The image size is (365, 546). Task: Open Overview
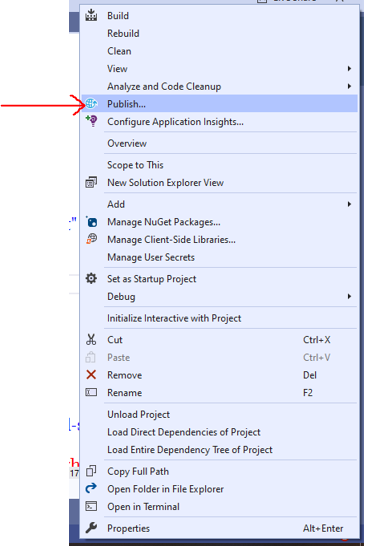219,143
